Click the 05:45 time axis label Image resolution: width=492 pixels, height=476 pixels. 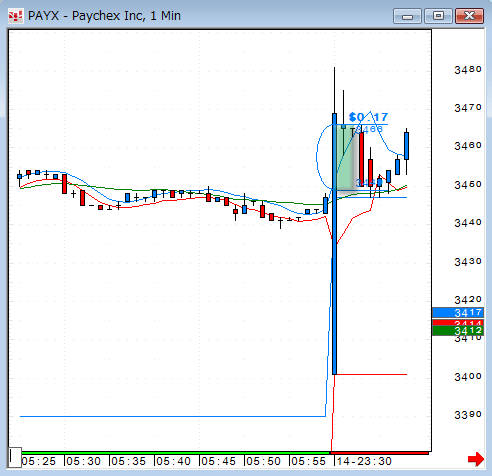[x=218, y=461]
